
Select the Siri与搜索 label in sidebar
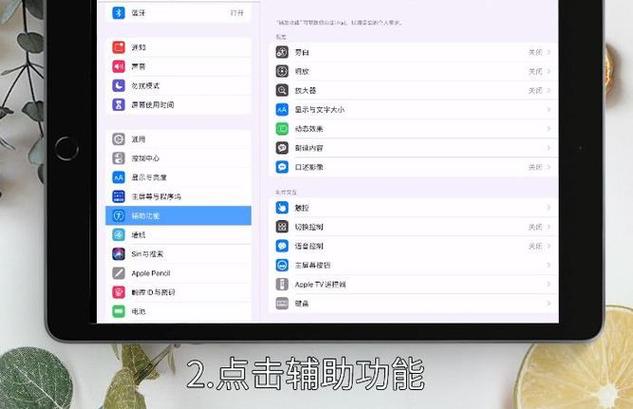(x=147, y=254)
